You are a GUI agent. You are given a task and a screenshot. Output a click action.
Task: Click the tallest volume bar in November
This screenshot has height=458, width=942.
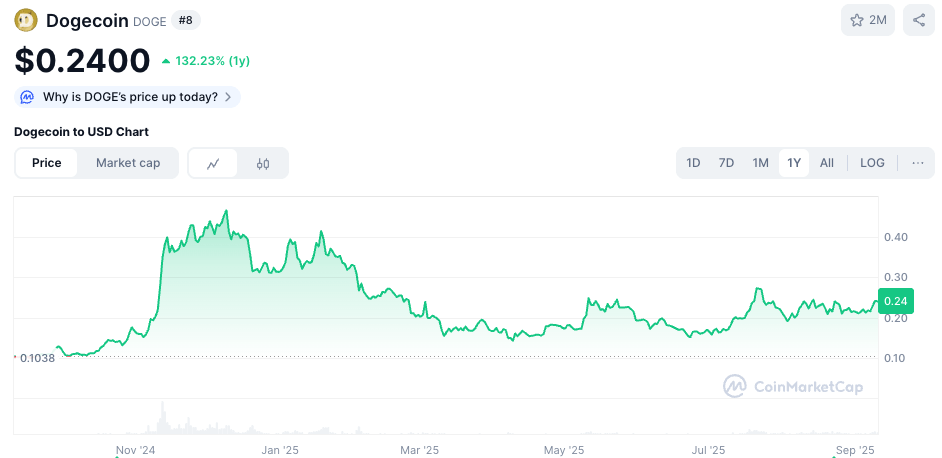162,417
